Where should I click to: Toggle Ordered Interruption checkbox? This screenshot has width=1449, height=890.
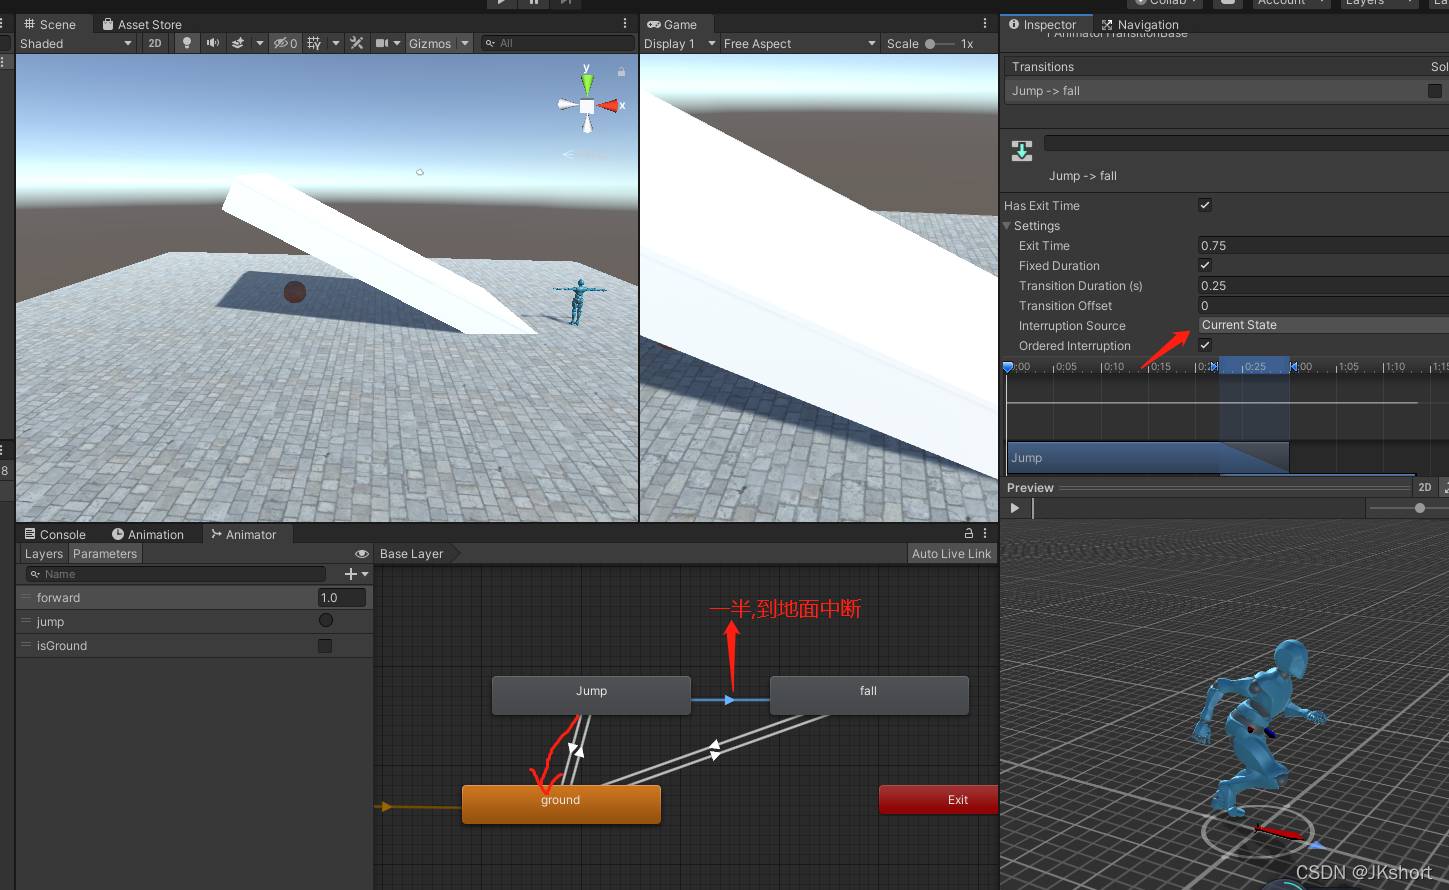tap(1205, 345)
